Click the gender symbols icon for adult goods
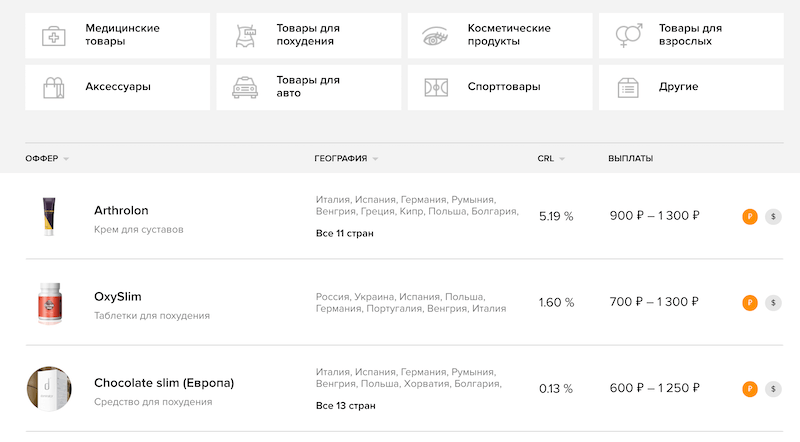This screenshot has width=800, height=442. pos(628,36)
